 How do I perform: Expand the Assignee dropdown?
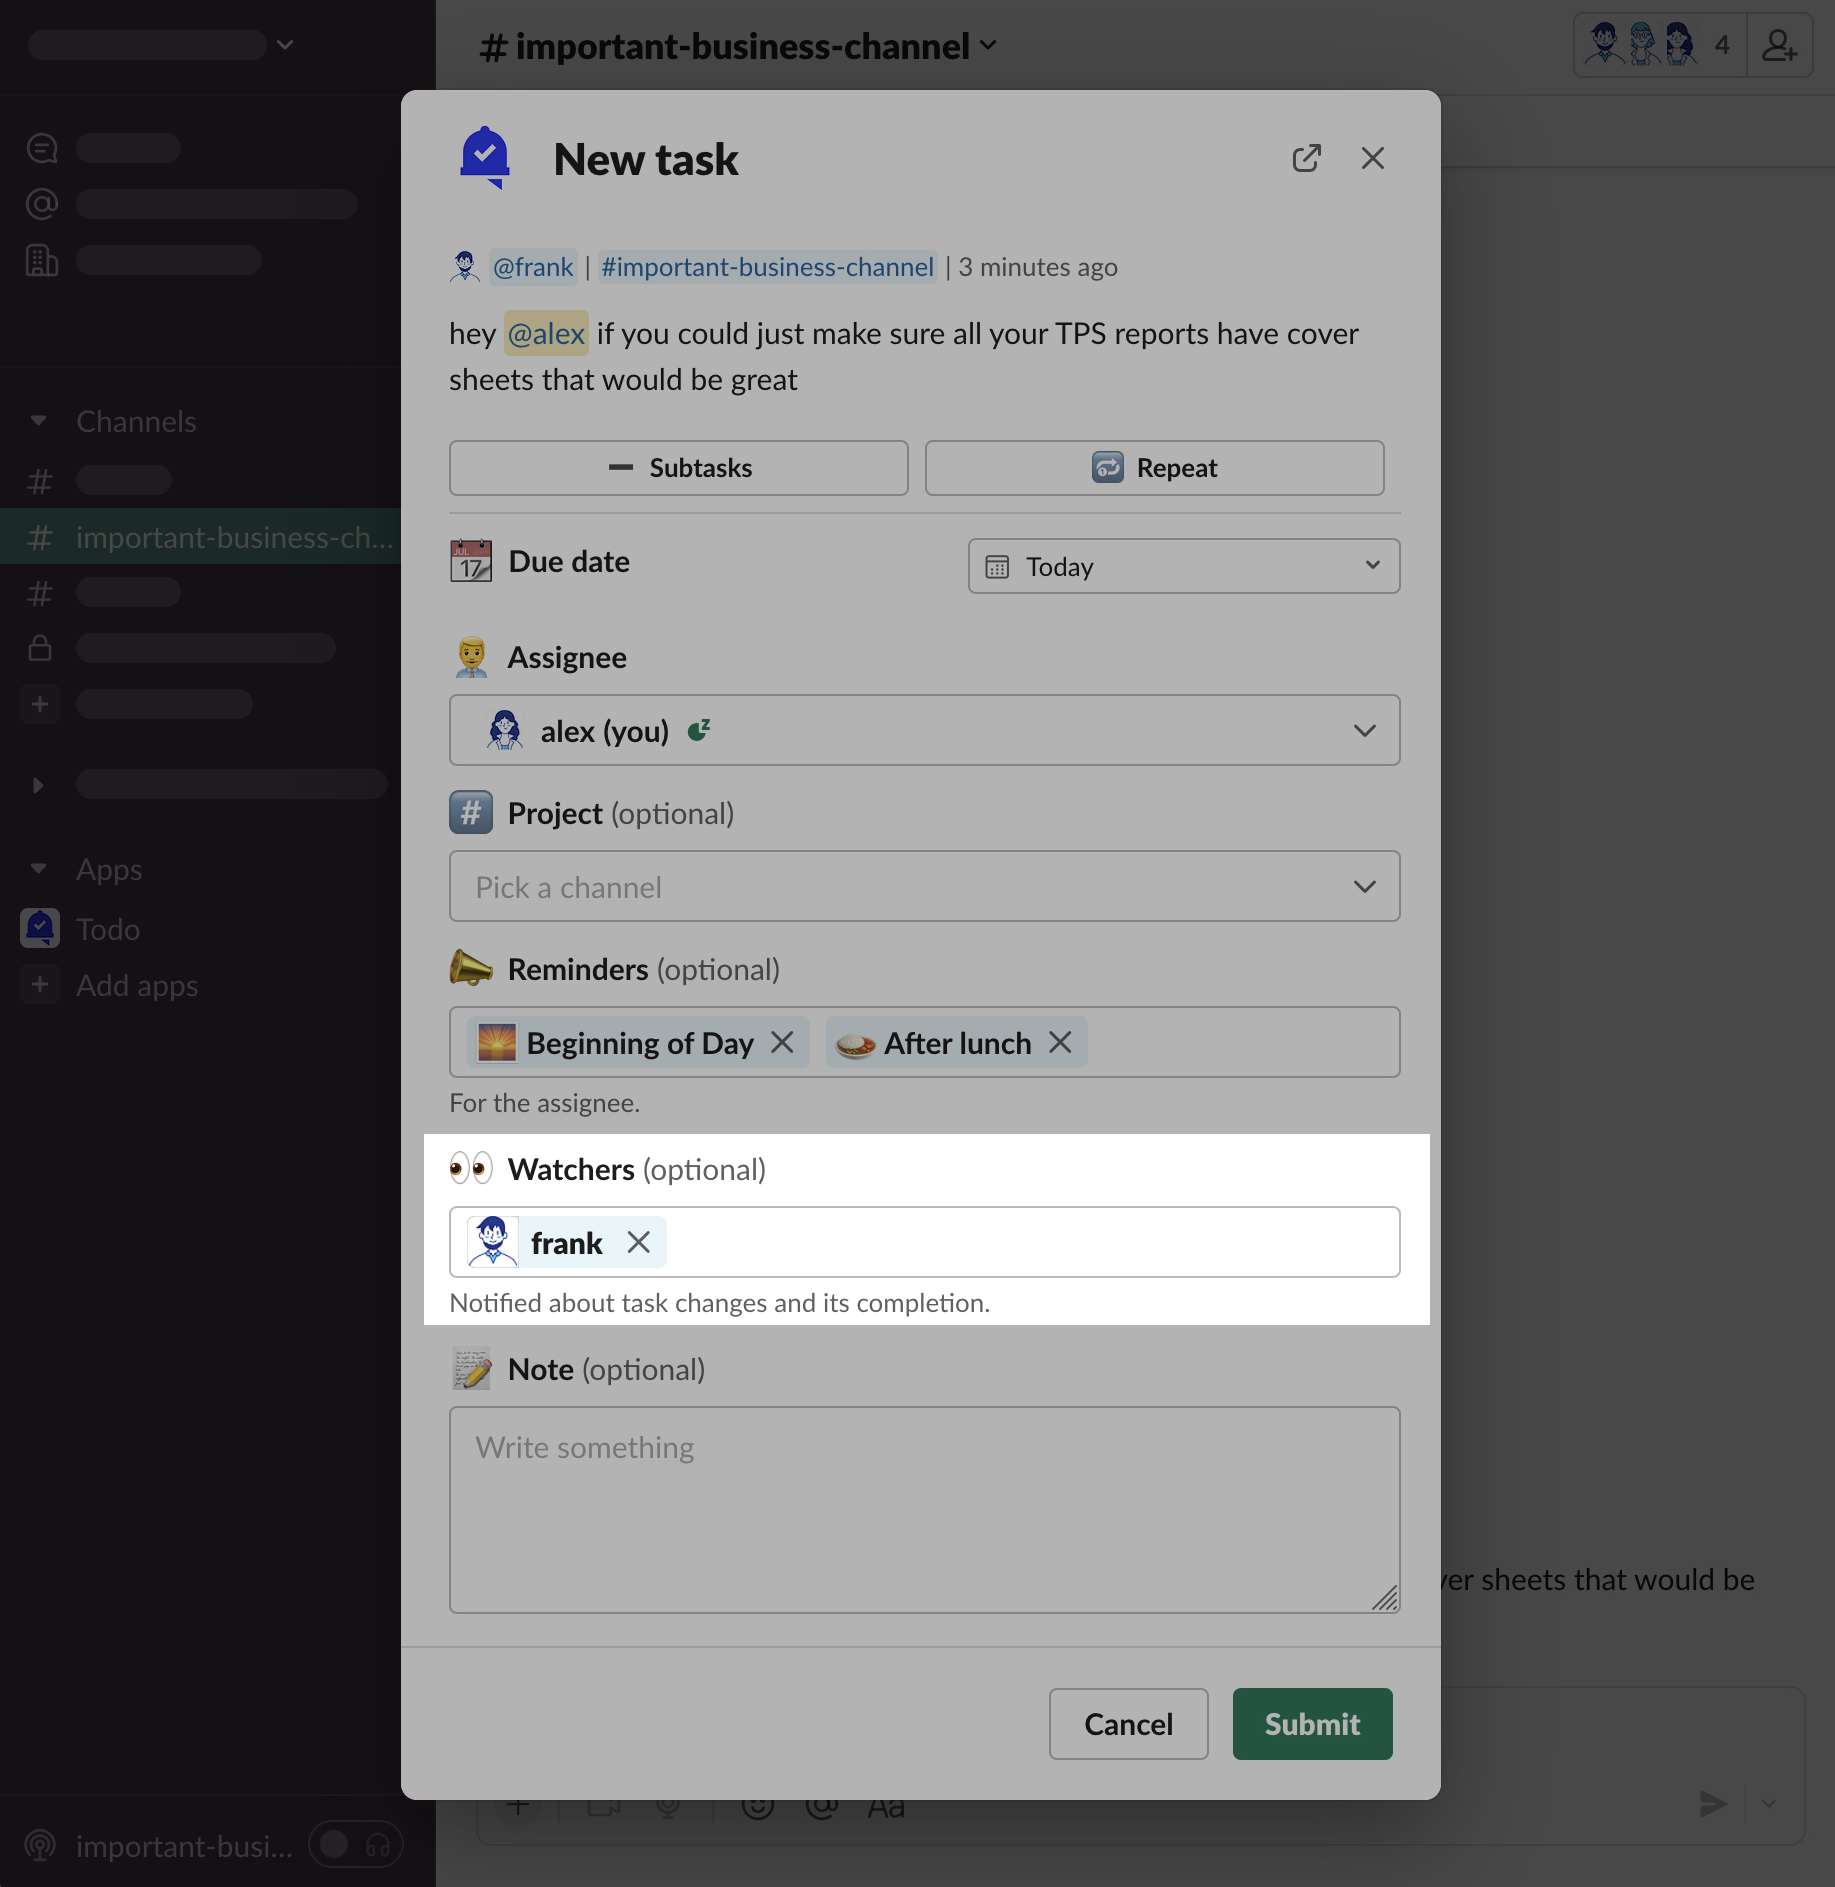924,731
